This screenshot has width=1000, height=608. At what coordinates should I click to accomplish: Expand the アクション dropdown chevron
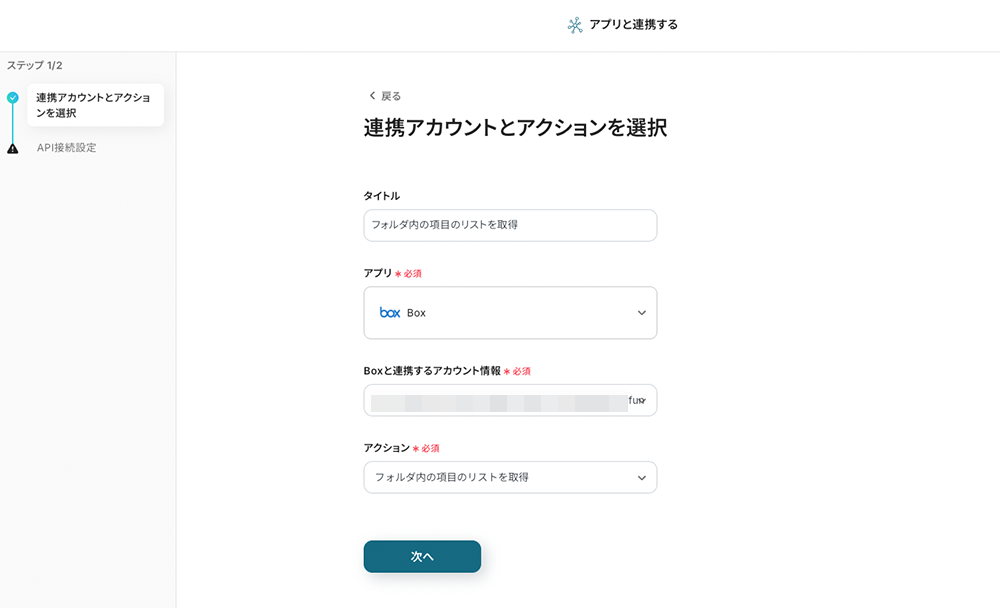641,478
